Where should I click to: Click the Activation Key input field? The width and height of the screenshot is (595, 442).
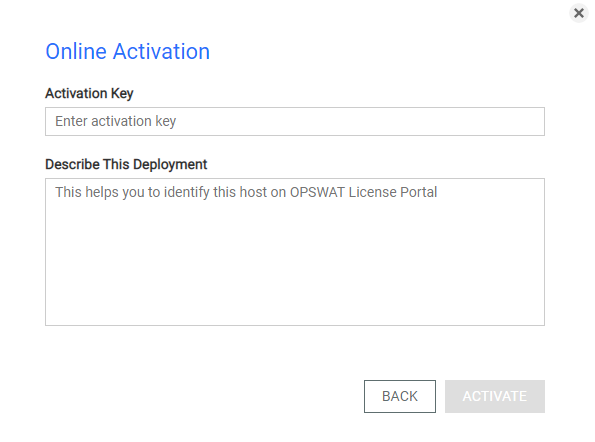[x=295, y=121]
